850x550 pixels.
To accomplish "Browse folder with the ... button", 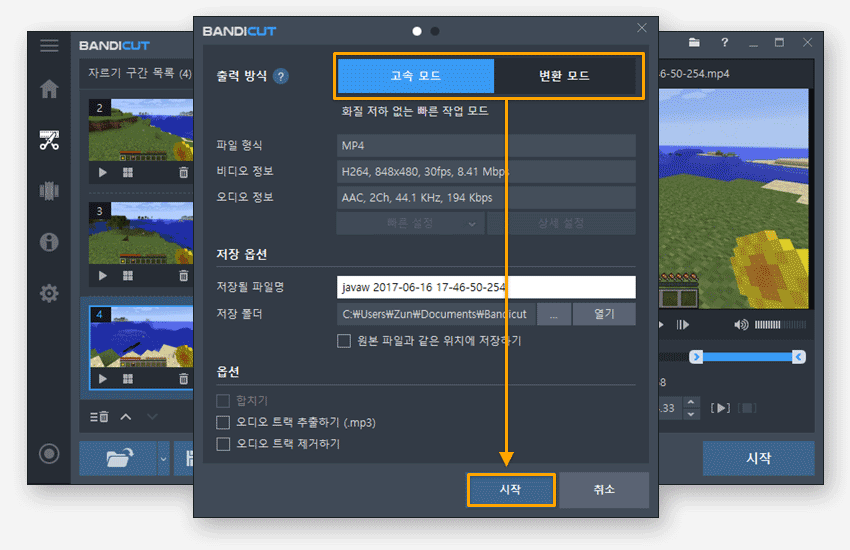I will click(553, 314).
